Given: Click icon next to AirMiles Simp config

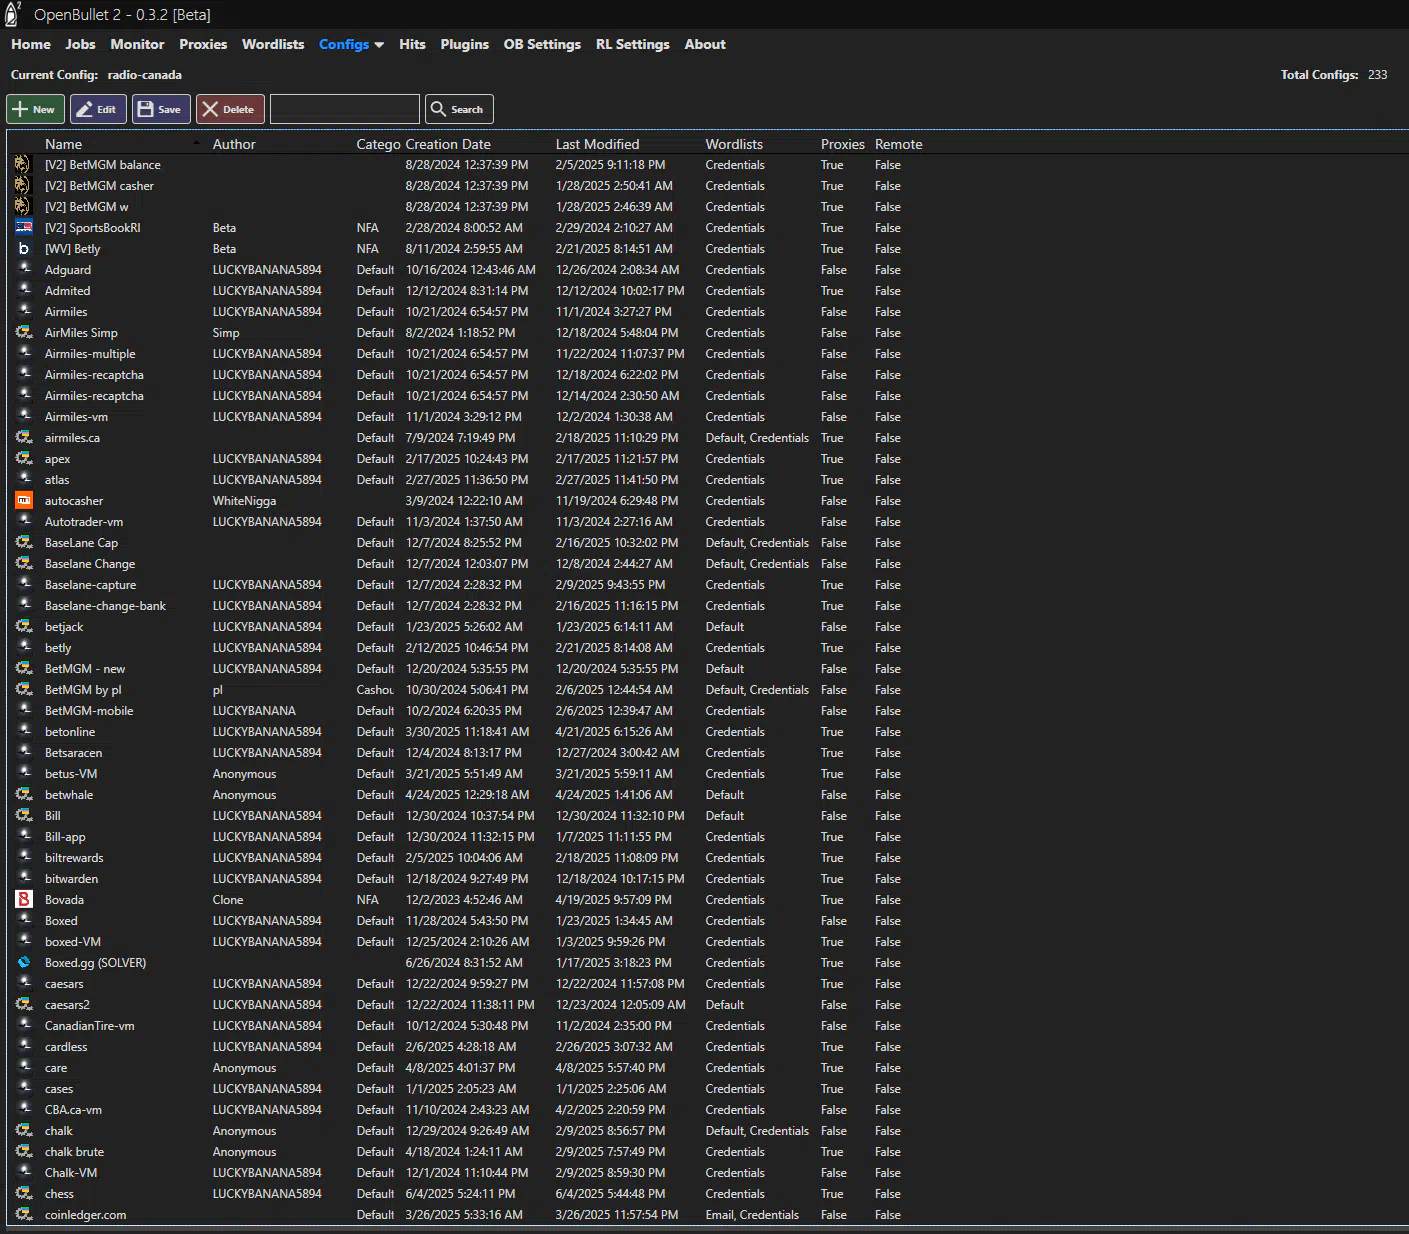Looking at the screenshot, I should [x=24, y=333].
